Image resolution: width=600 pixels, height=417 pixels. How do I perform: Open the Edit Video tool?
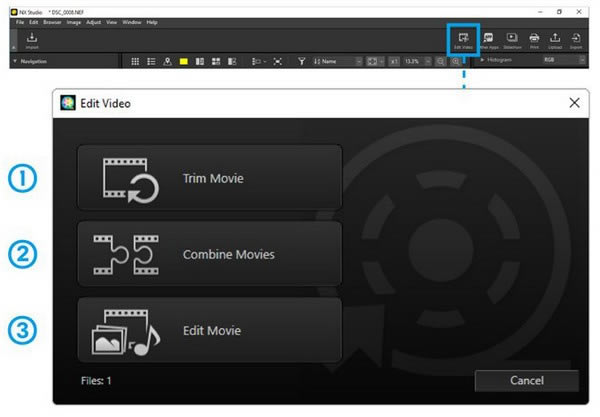[463, 39]
